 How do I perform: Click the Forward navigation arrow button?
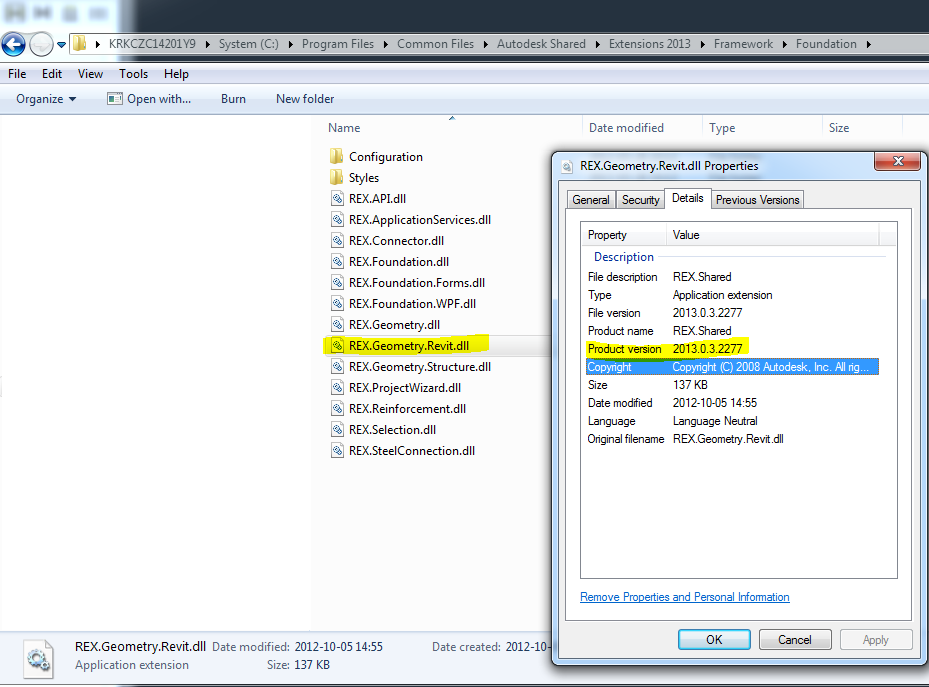pos(41,44)
